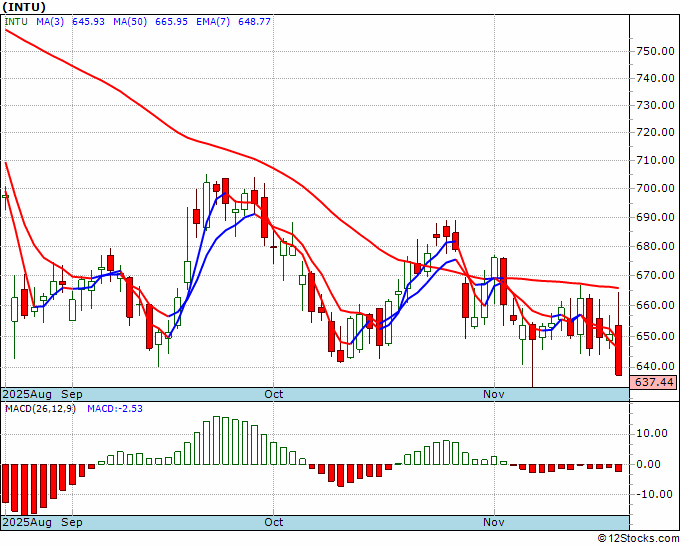This screenshot has width=680, height=546.
Task: Click the 710.00 price axis label
Action: pos(655,160)
